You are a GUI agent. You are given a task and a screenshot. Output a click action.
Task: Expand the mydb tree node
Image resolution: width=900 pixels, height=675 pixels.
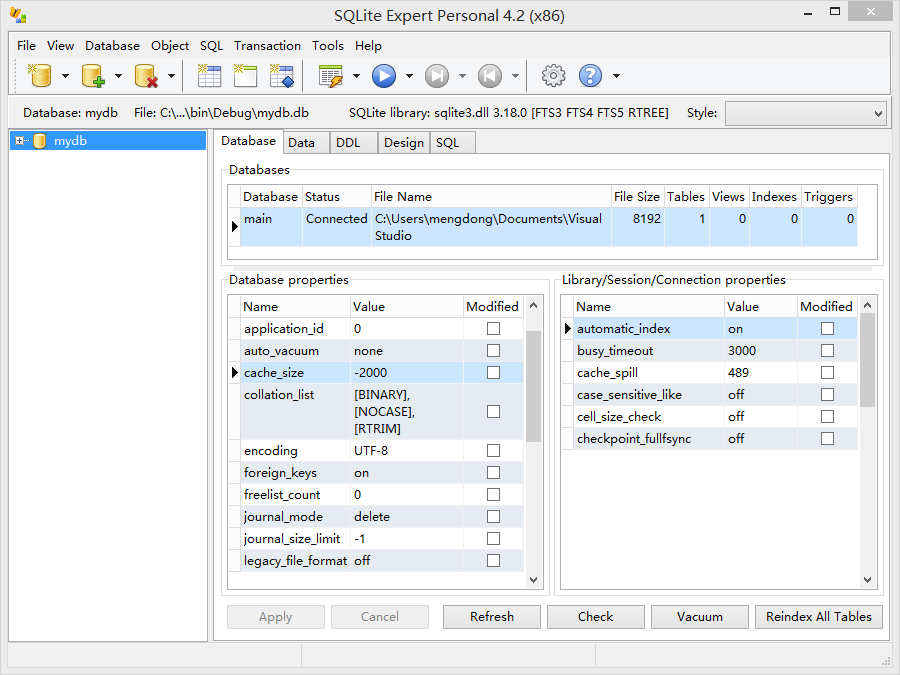tap(21, 141)
